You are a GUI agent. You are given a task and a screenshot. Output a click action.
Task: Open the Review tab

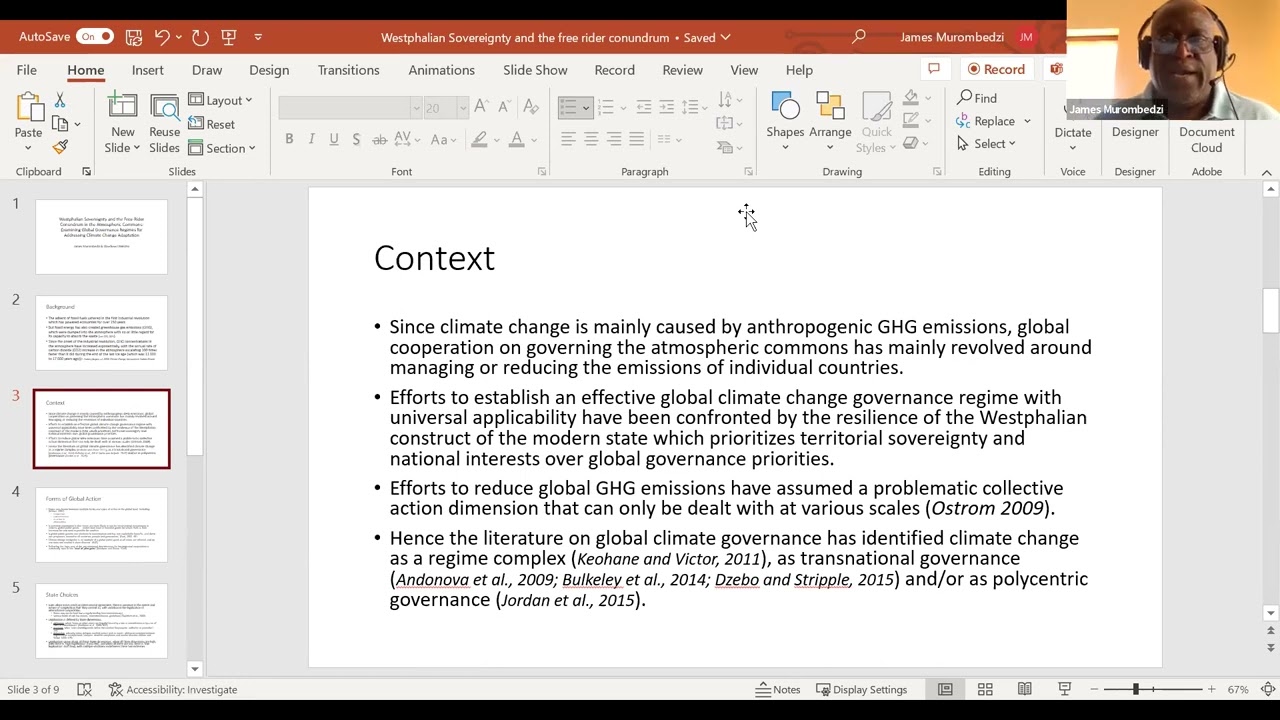(x=682, y=70)
